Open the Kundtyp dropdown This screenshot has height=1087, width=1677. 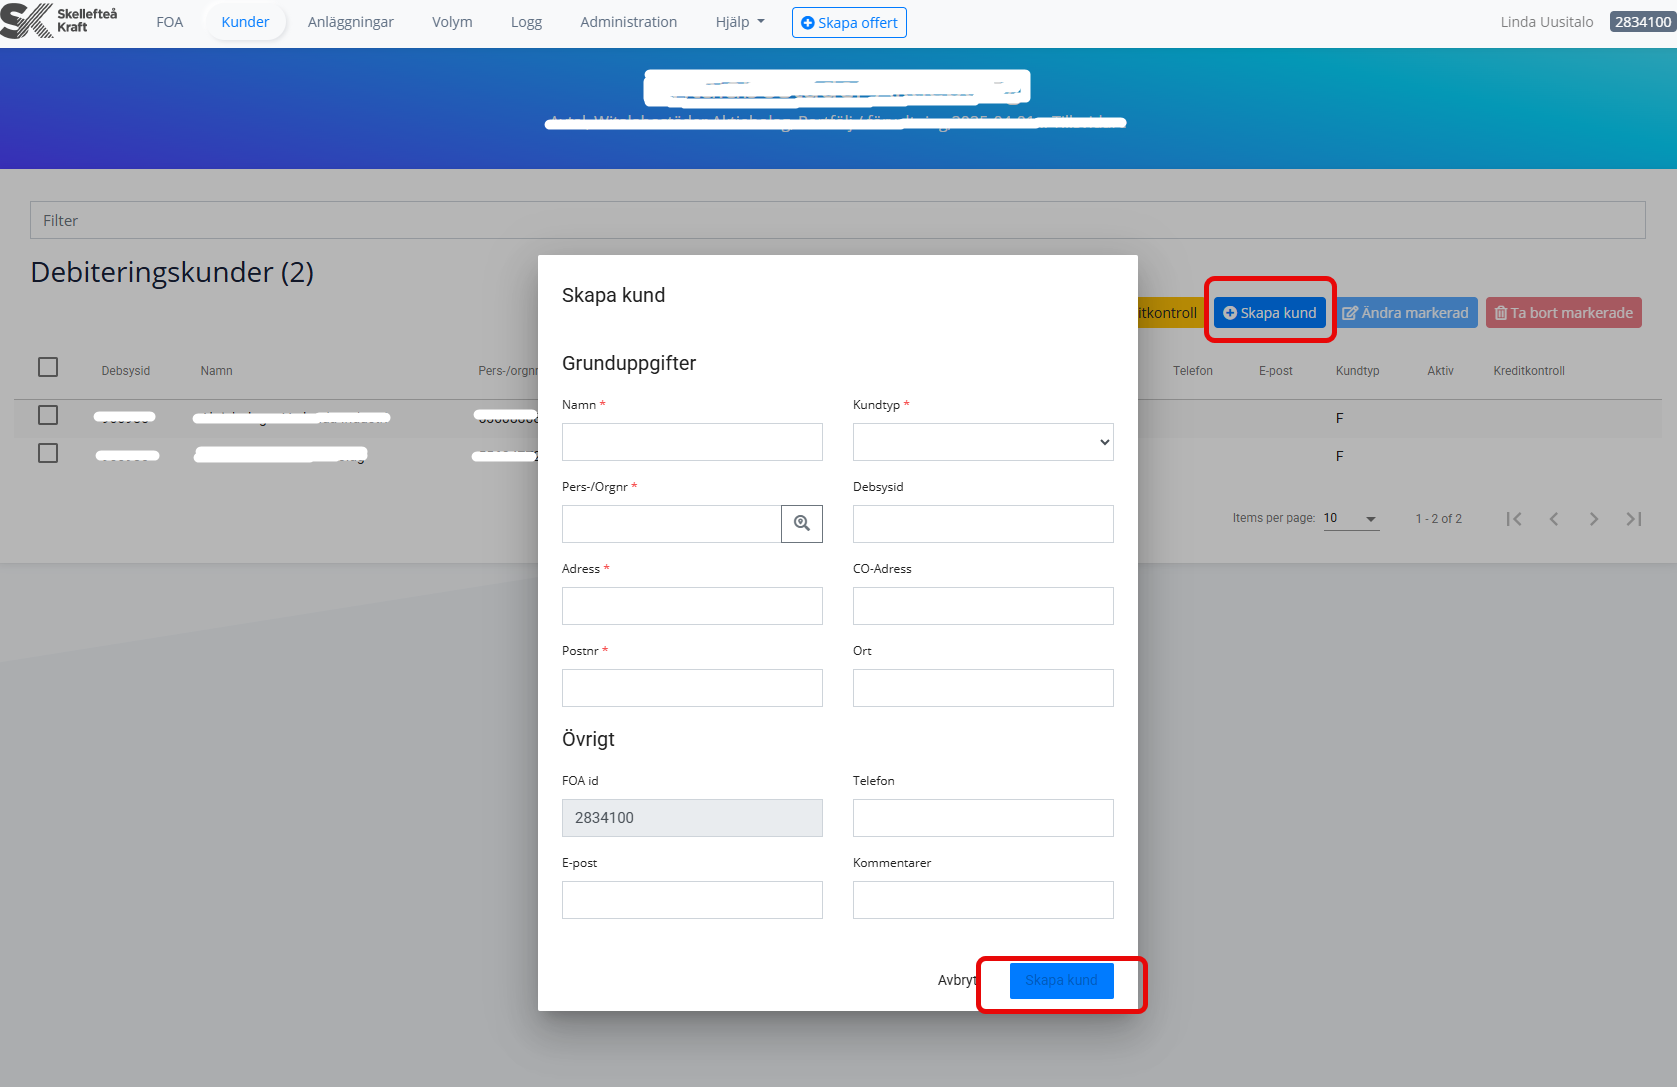coord(982,442)
